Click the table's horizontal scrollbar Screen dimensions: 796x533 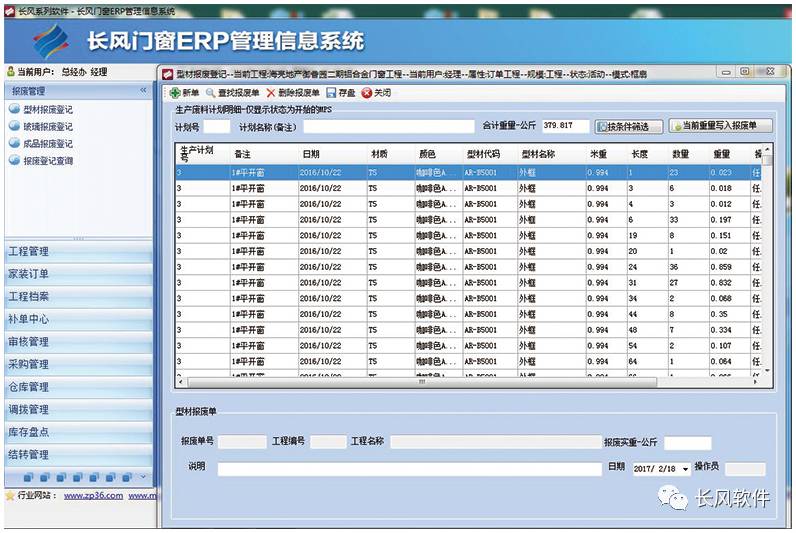[420, 381]
